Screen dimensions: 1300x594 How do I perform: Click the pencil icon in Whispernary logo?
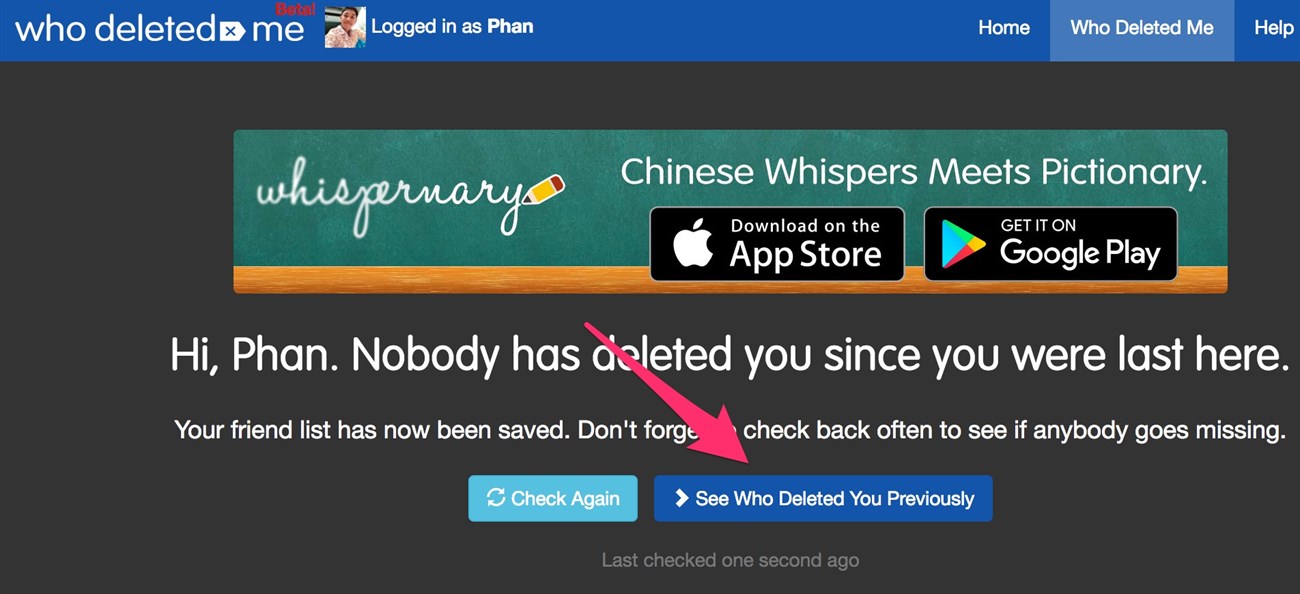pos(543,189)
